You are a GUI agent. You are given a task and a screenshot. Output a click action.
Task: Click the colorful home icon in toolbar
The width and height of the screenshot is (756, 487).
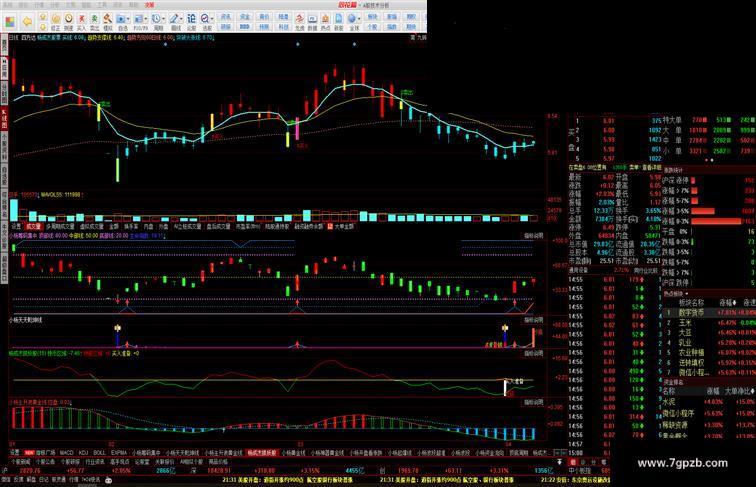click(10, 21)
